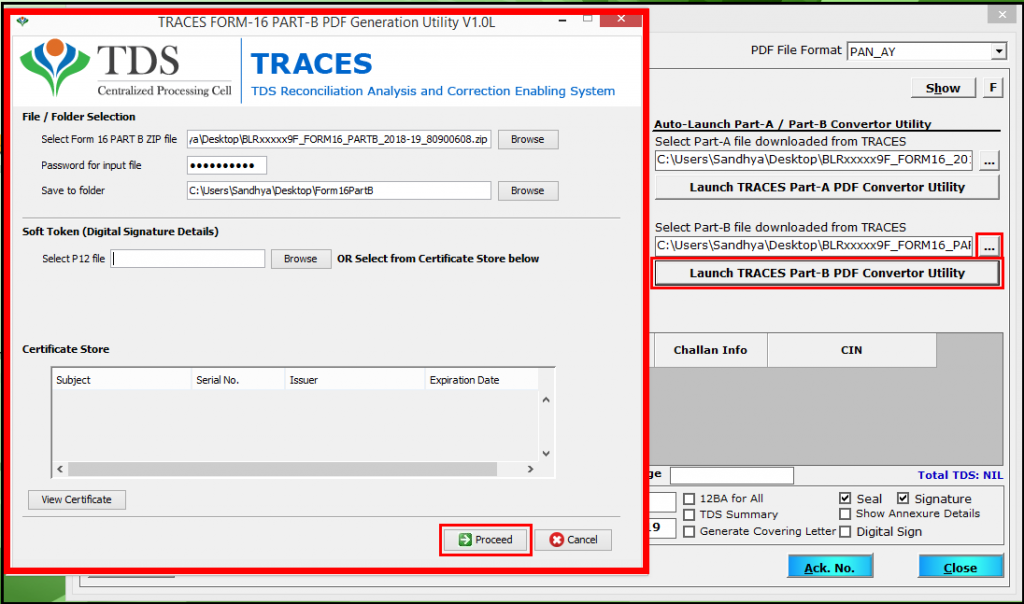Open the PDF File Format dropdown

pyautogui.click(x=999, y=52)
